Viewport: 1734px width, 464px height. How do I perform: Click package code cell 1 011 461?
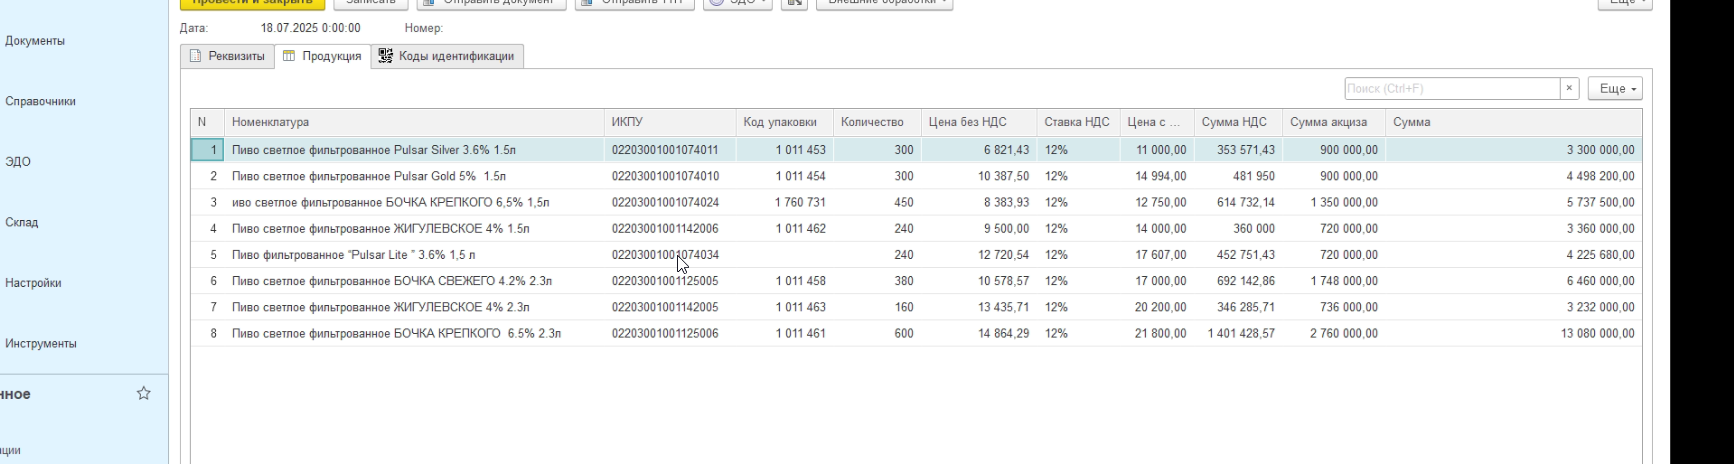point(785,333)
